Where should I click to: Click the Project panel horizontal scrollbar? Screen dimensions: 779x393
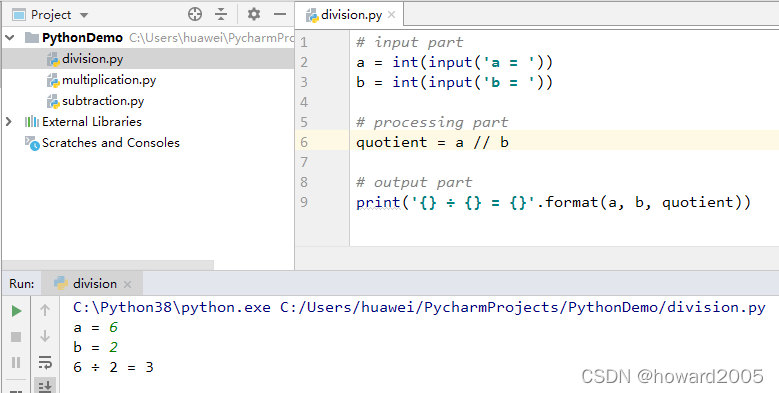pos(108,265)
